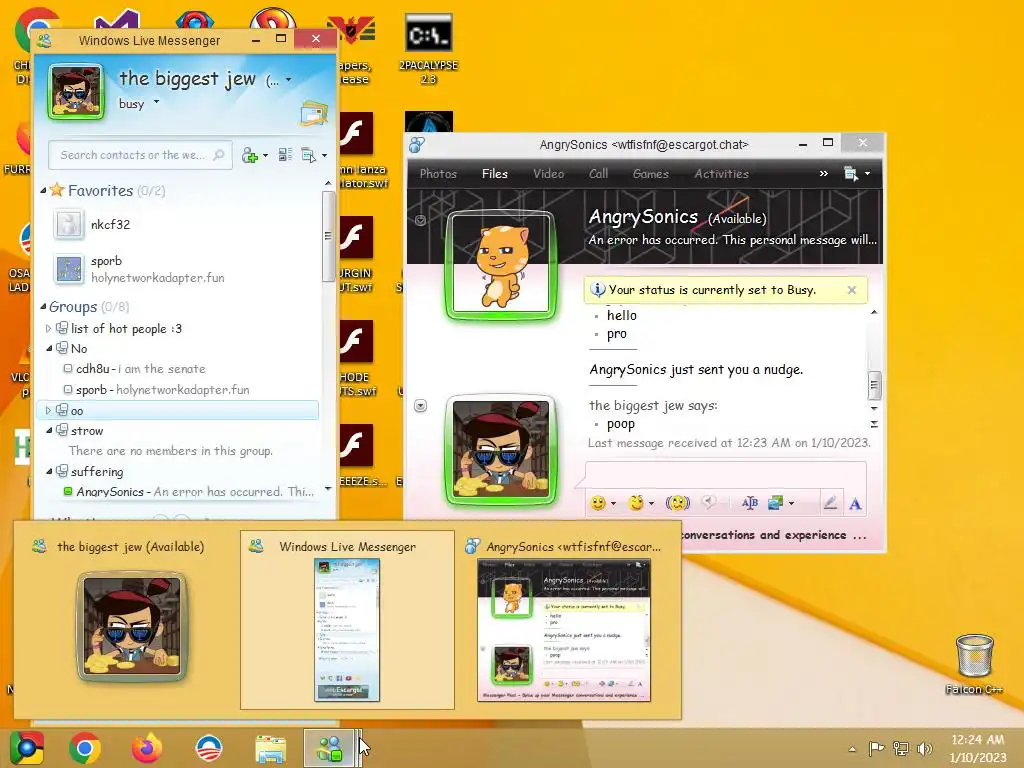The height and width of the screenshot is (768, 1024).
Task: Collapse the suffering group
Action: coord(49,472)
